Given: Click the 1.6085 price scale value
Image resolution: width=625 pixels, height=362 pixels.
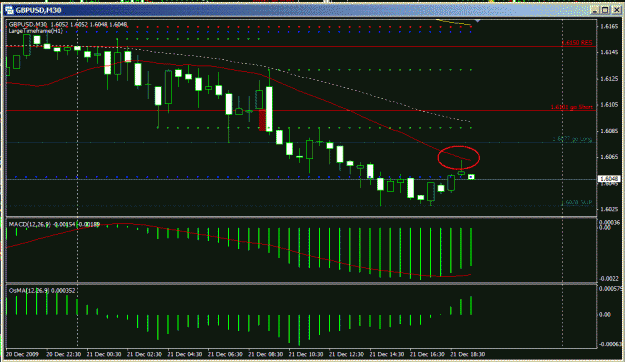Looking at the screenshot, I should tap(609, 131).
